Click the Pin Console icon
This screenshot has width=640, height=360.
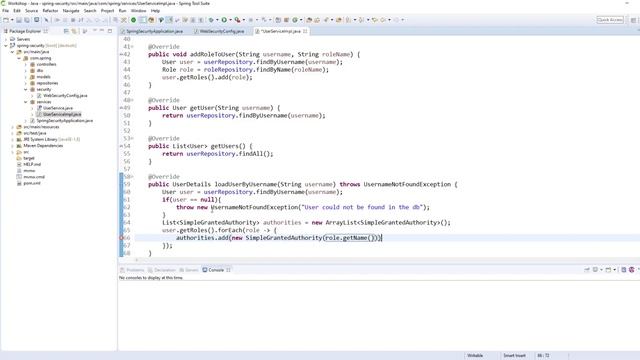587,269
